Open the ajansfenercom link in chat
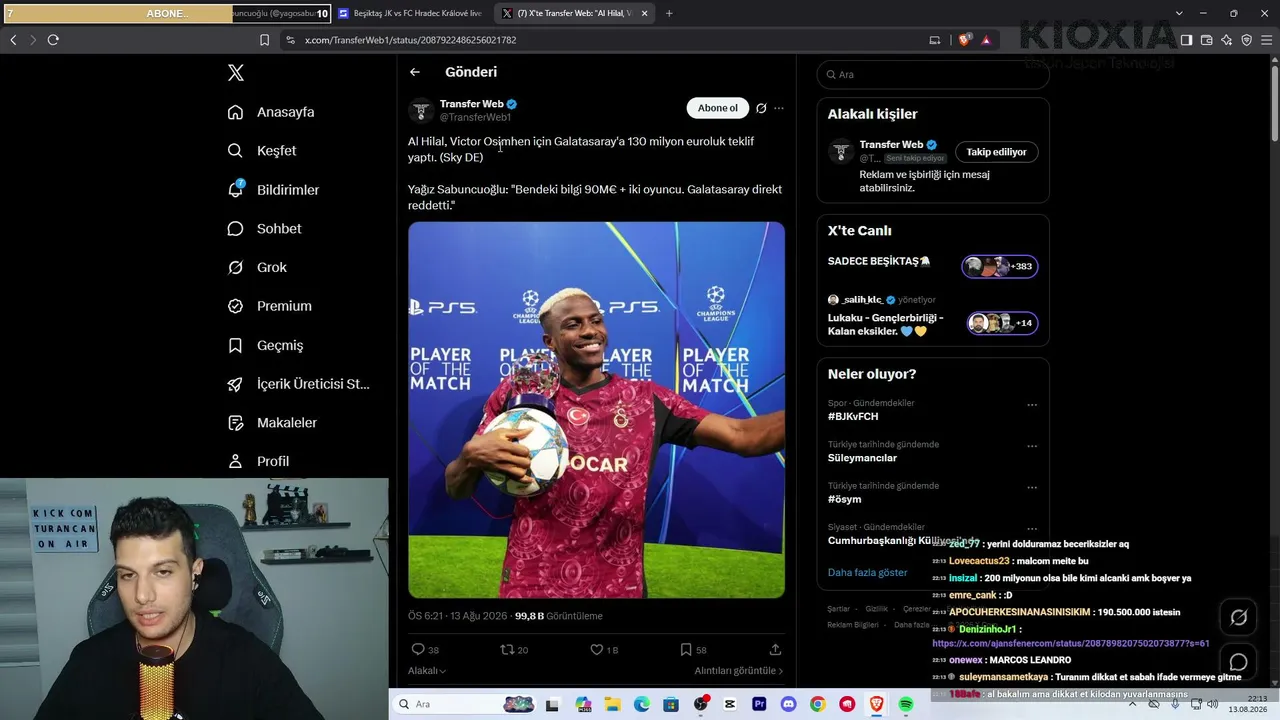Viewport: 1280px width, 720px height. click(x=1071, y=644)
